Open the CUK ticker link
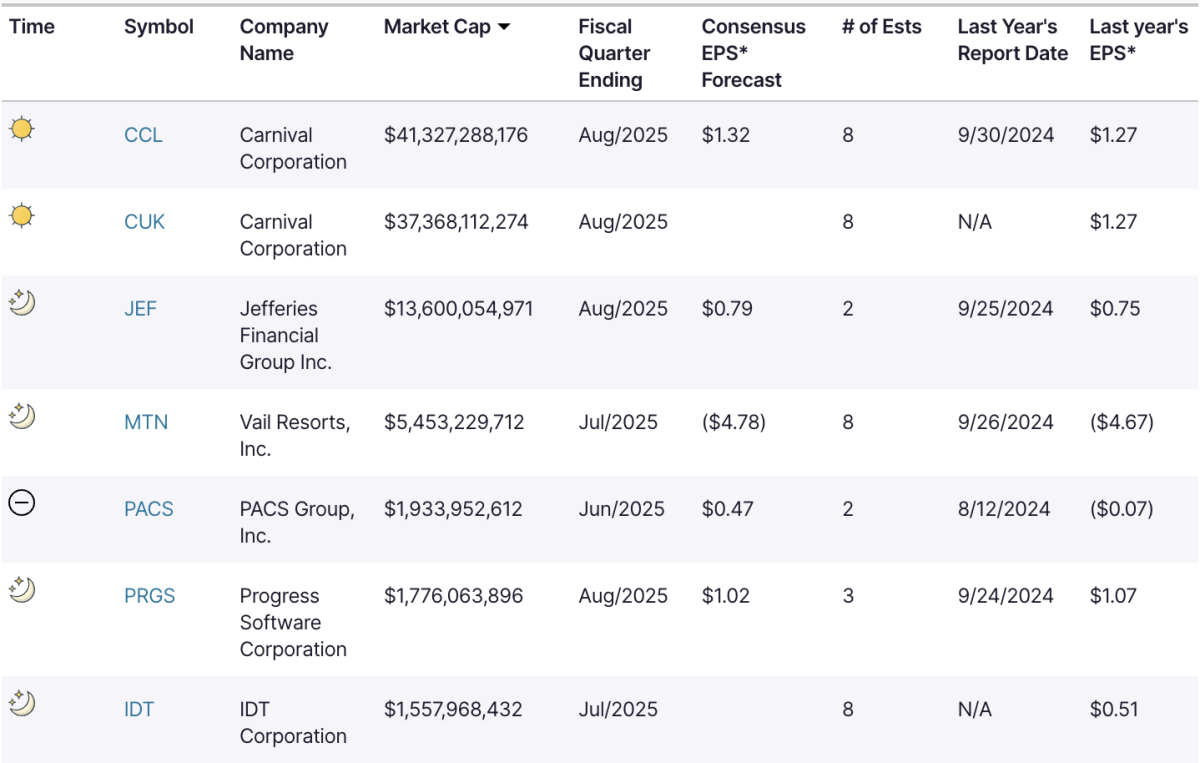Screen dimensions: 1200x763 click(144, 222)
